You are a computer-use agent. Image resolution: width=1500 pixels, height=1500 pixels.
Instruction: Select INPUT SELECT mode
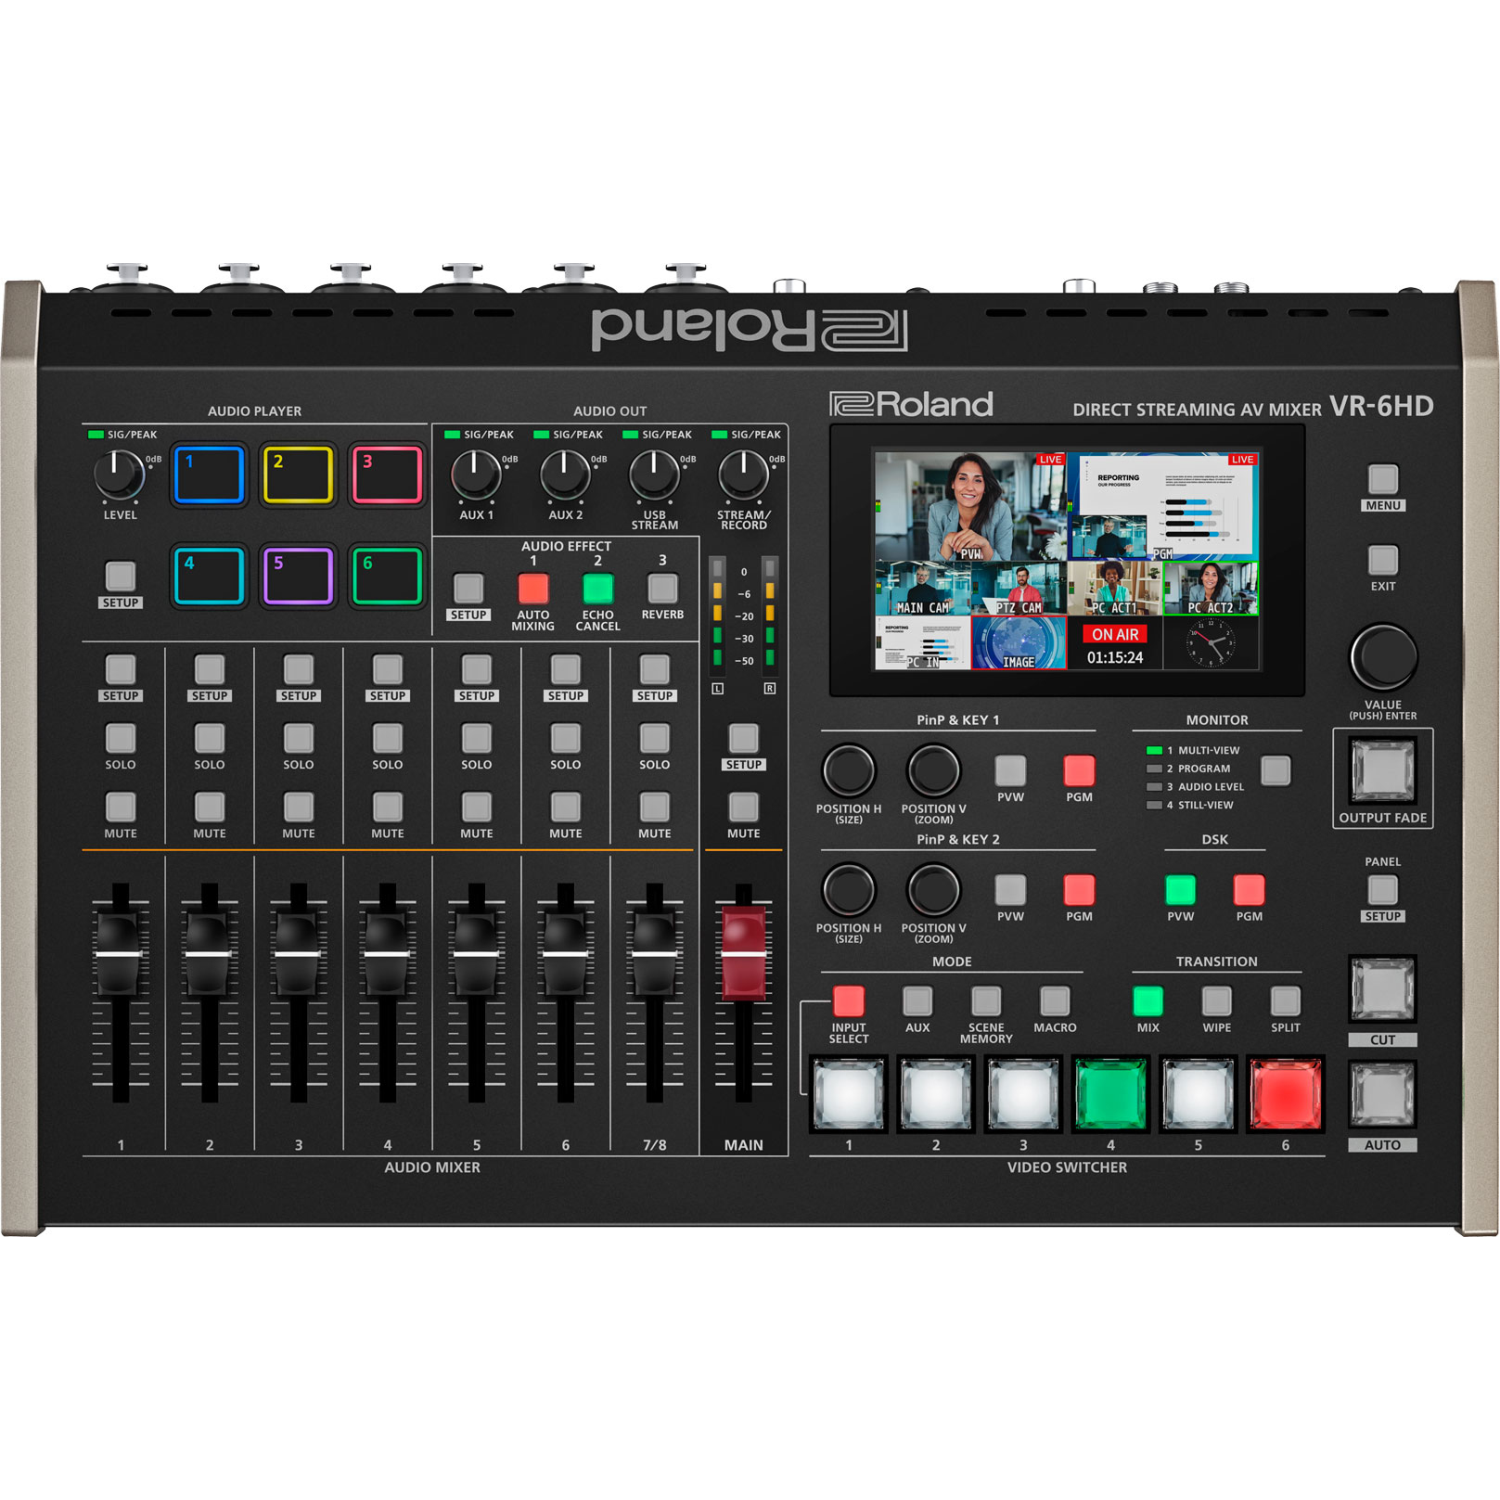point(848,1001)
